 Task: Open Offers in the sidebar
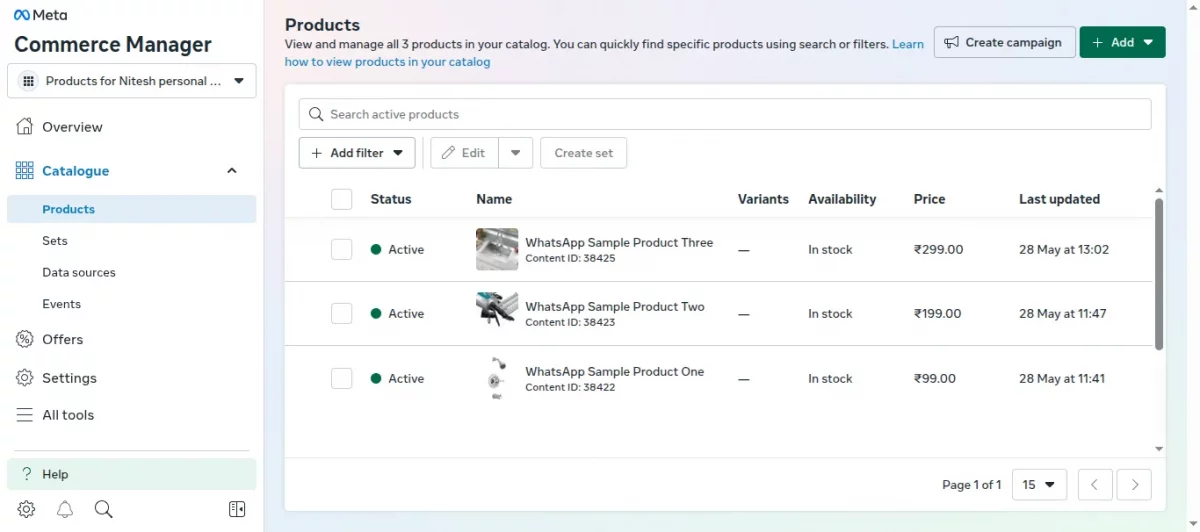click(132, 339)
